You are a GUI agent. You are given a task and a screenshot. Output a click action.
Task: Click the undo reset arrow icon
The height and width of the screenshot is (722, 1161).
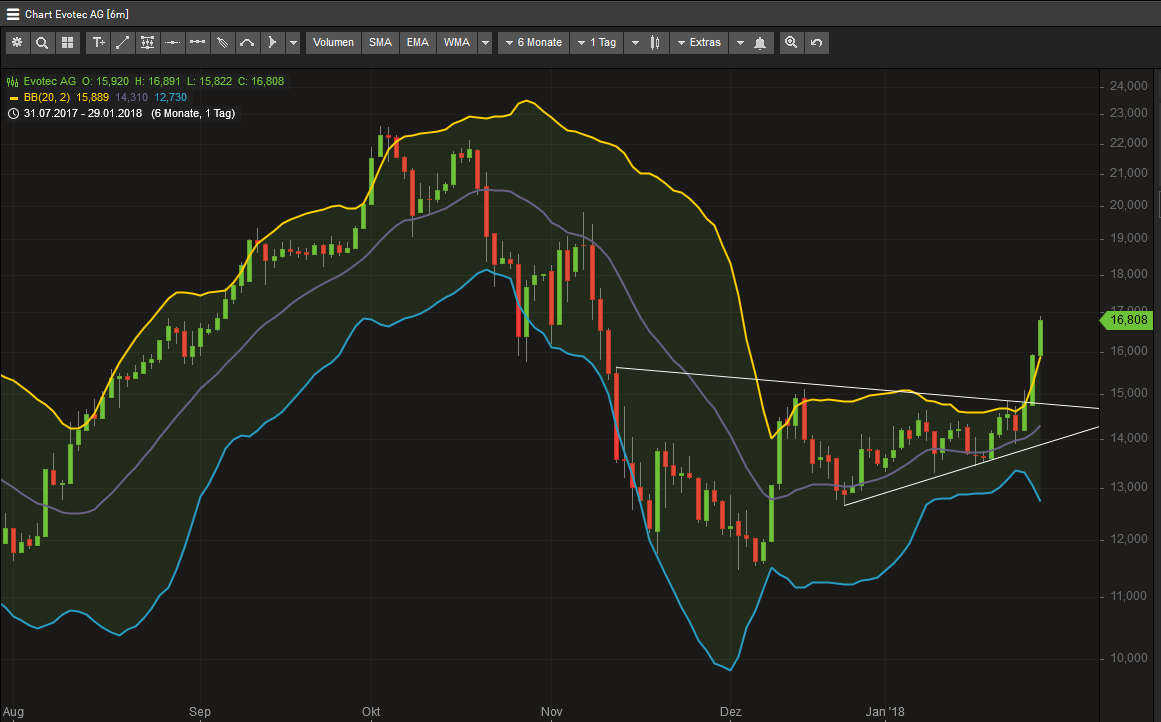tap(816, 43)
